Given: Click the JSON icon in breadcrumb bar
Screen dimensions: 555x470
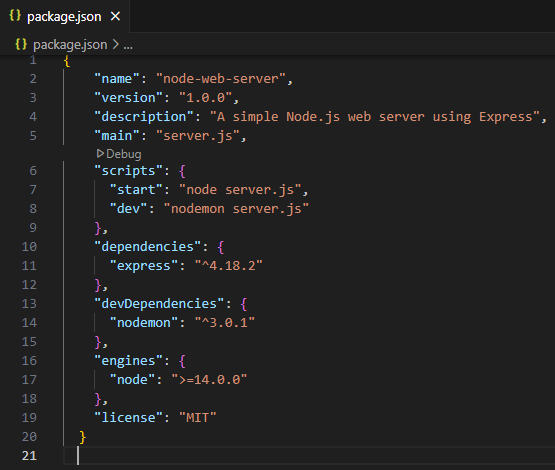Looking at the screenshot, I should [x=21, y=44].
